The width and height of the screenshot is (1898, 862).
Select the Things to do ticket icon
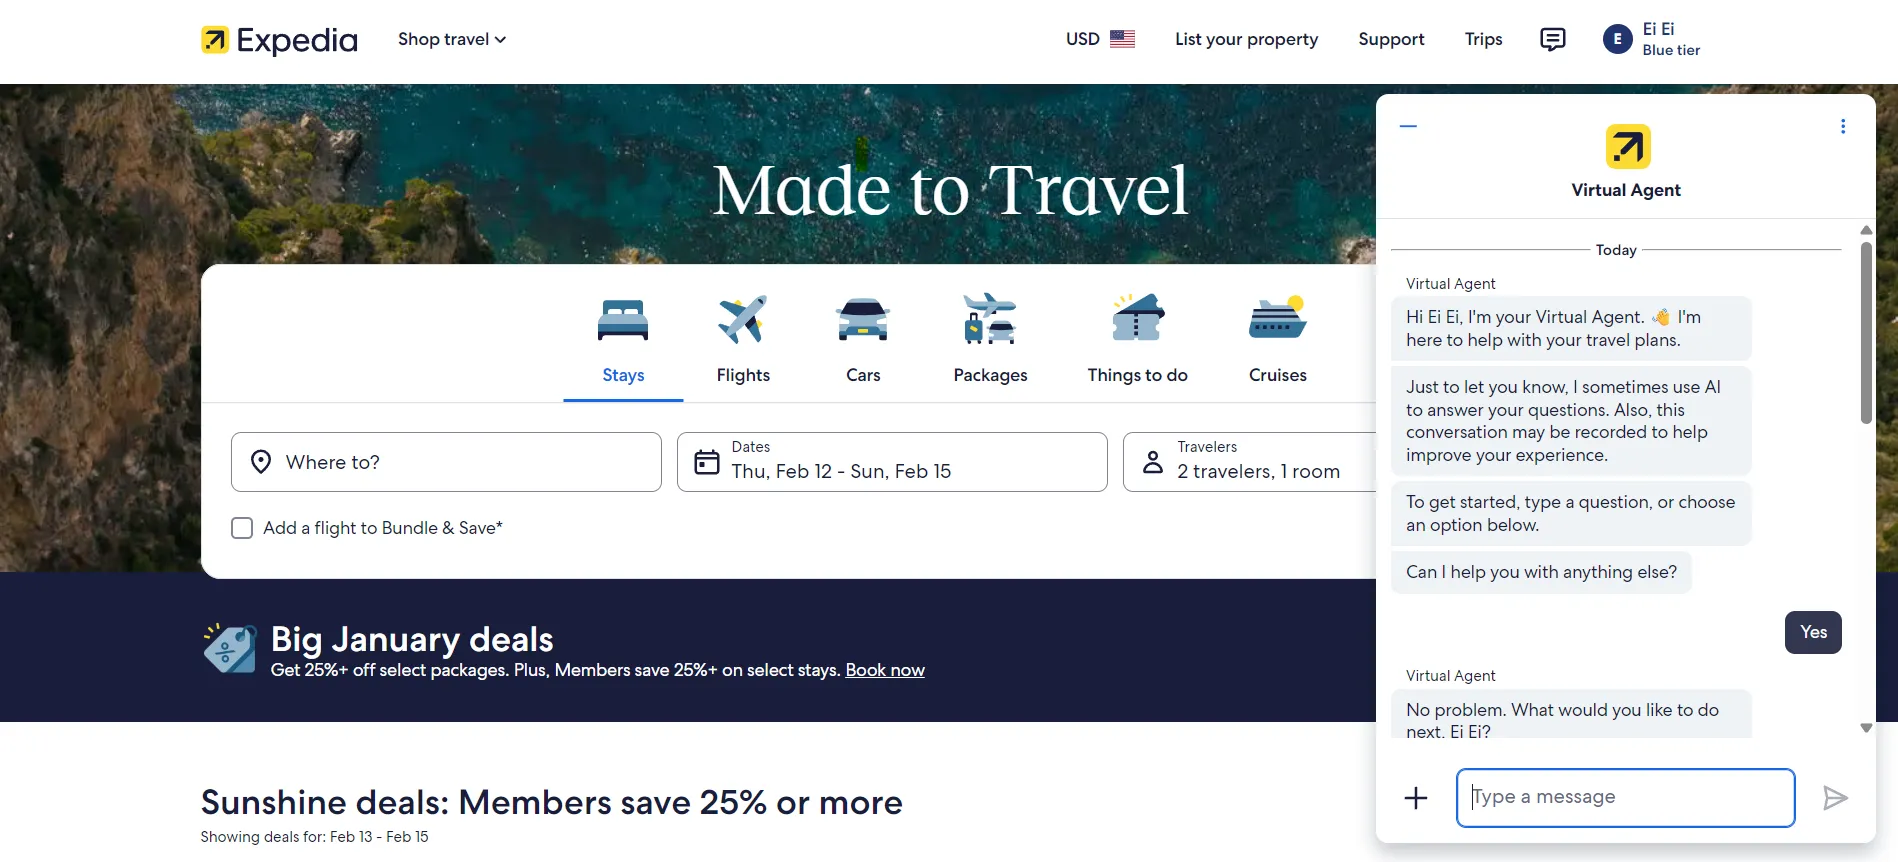click(1137, 319)
